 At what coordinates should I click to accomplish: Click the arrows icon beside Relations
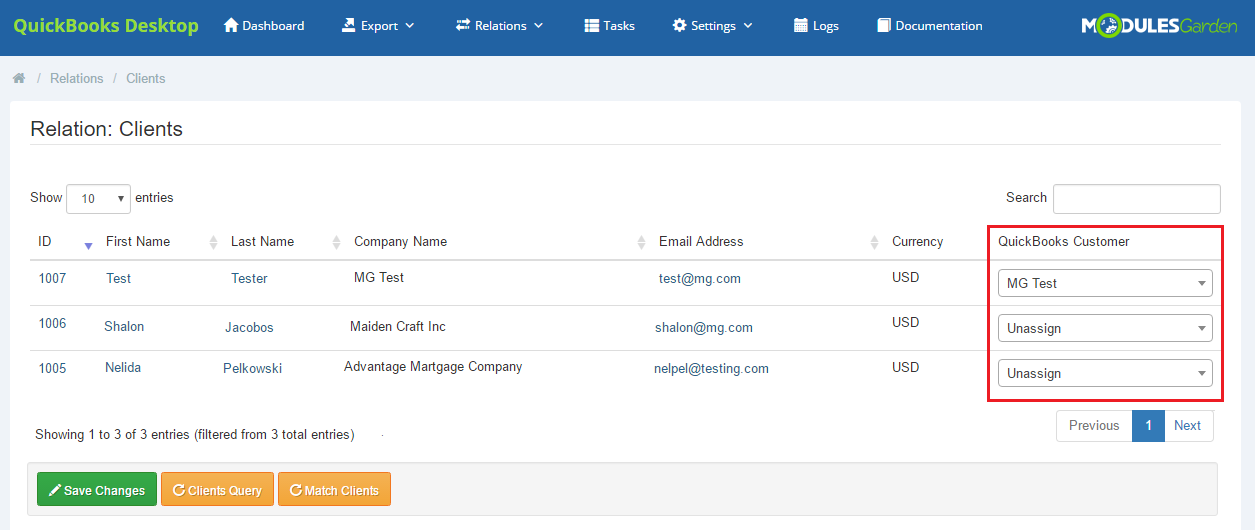click(x=463, y=25)
